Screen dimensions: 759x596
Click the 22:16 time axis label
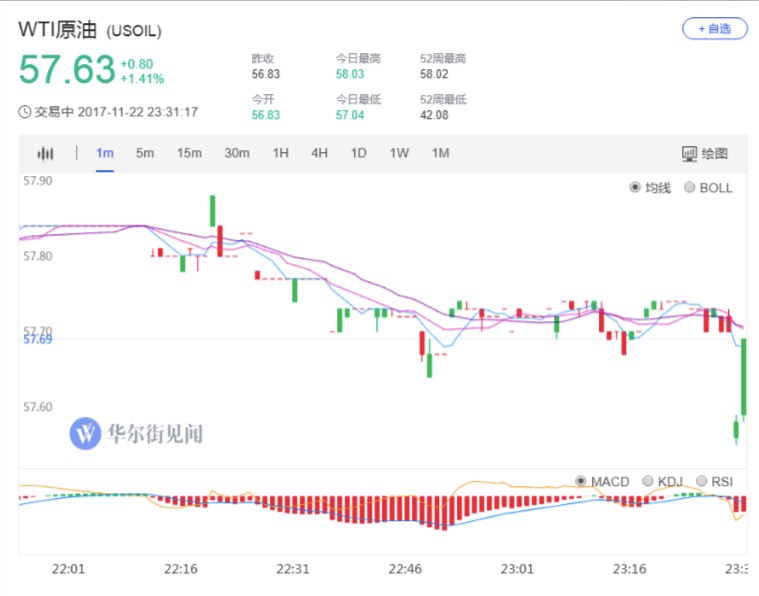click(x=181, y=569)
